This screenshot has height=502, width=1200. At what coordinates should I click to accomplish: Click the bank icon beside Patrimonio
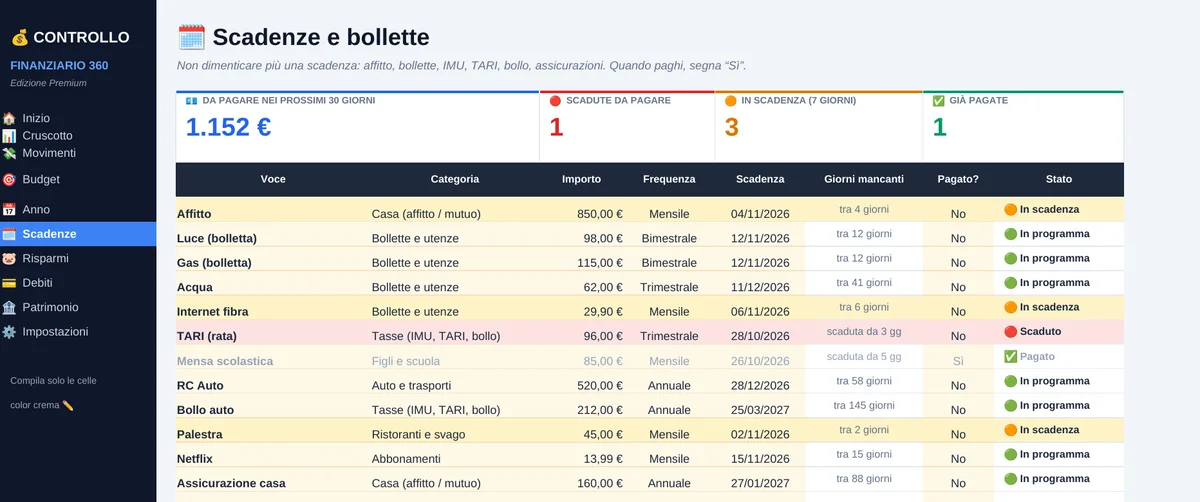coord(9,308)
